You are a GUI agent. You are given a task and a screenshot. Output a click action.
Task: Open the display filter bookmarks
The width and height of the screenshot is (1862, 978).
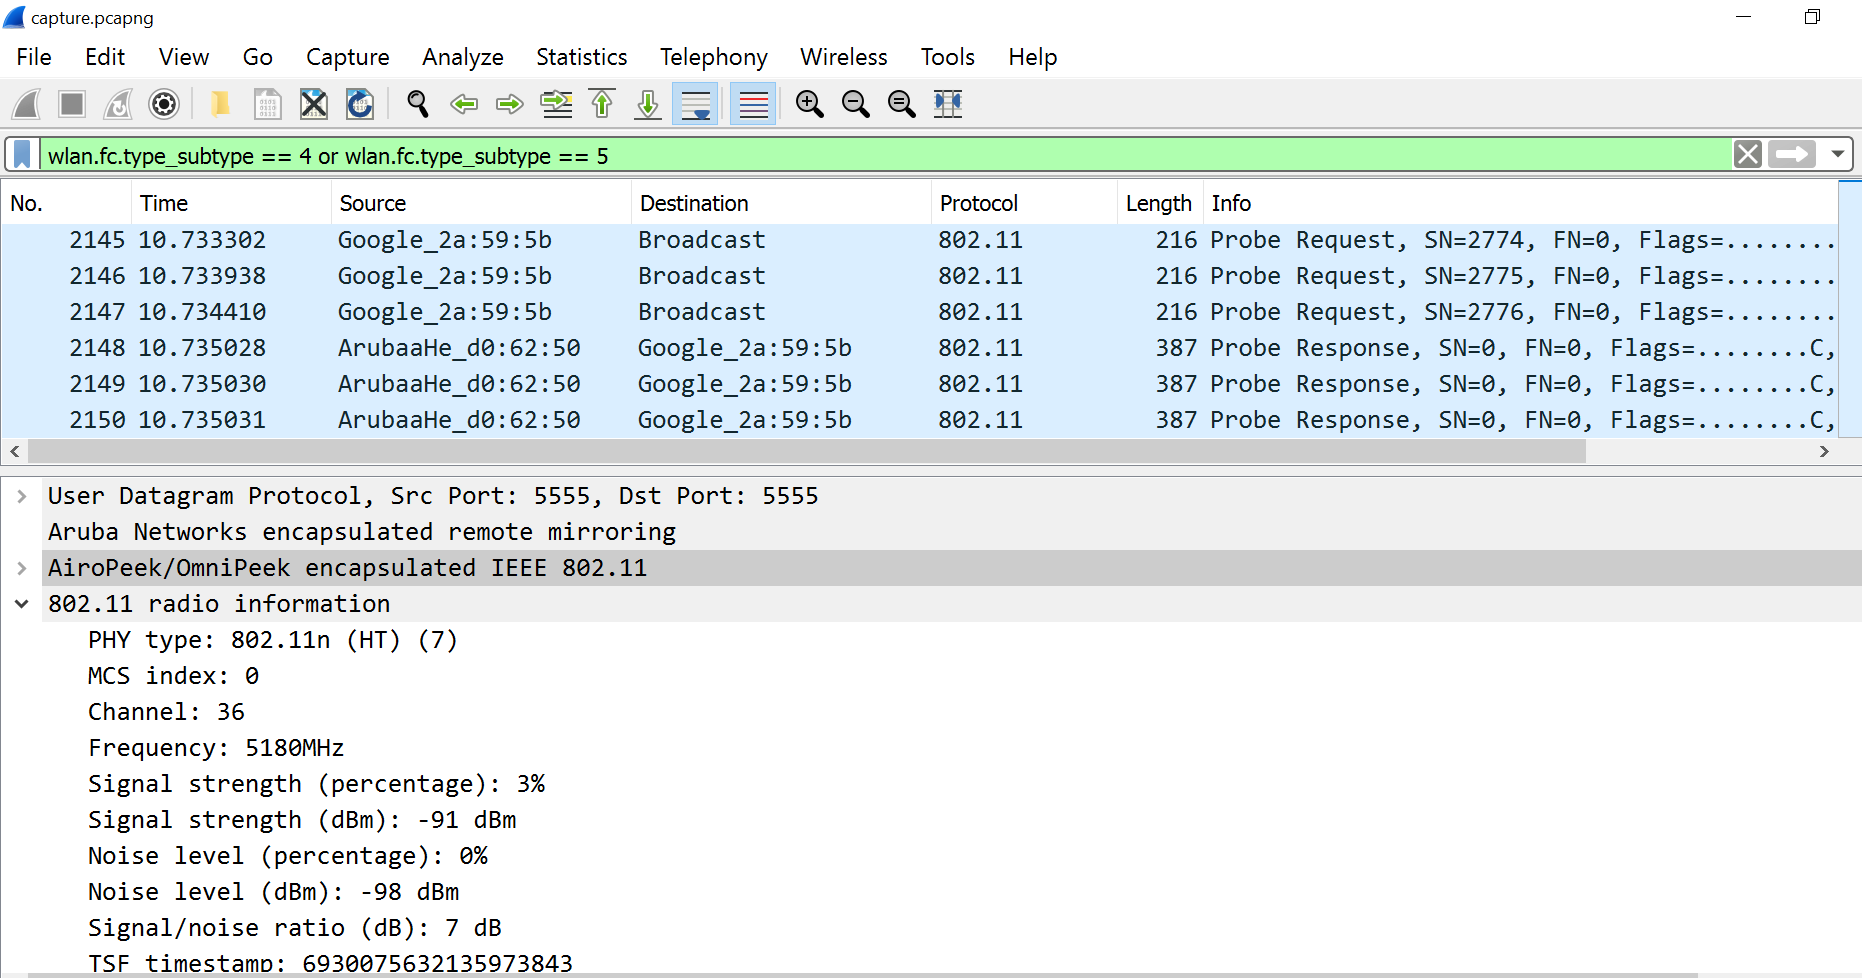[21, 155]
